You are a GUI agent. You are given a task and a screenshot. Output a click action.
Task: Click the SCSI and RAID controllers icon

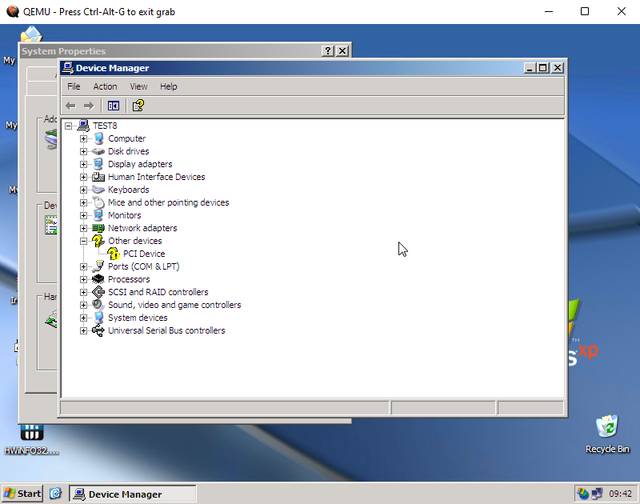point(98,292)
